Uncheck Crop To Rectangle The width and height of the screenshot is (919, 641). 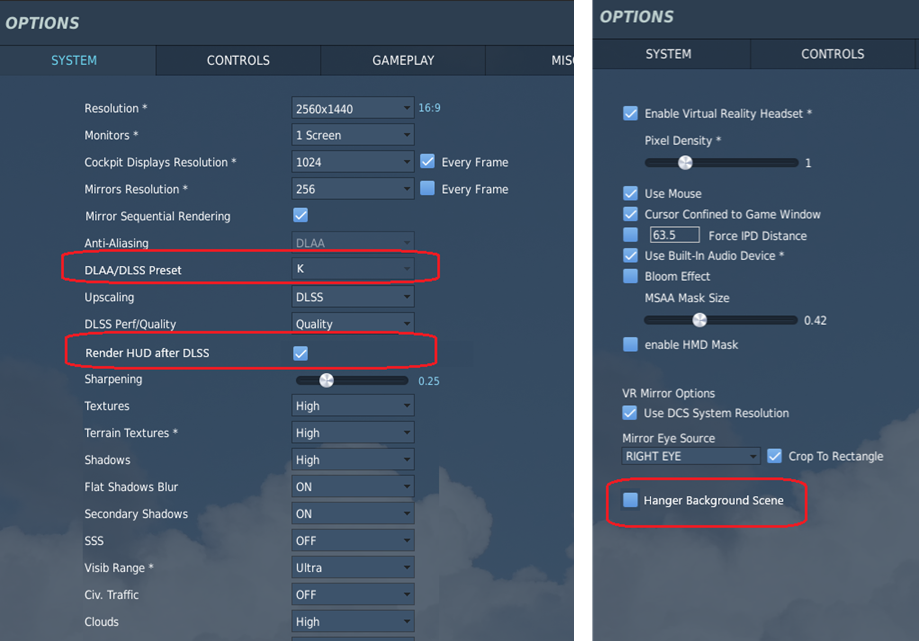[774, 456]
